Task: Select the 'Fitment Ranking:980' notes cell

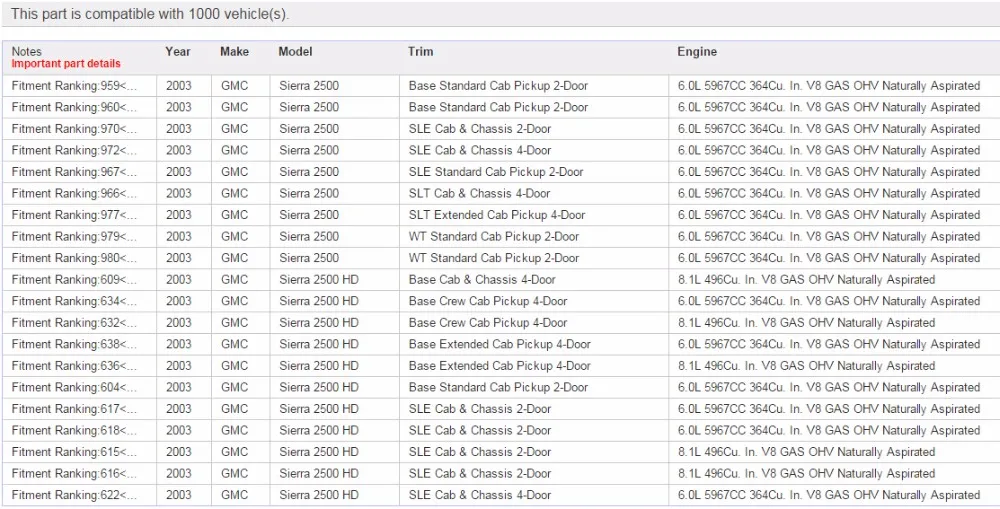Action: tap(80, 258)
